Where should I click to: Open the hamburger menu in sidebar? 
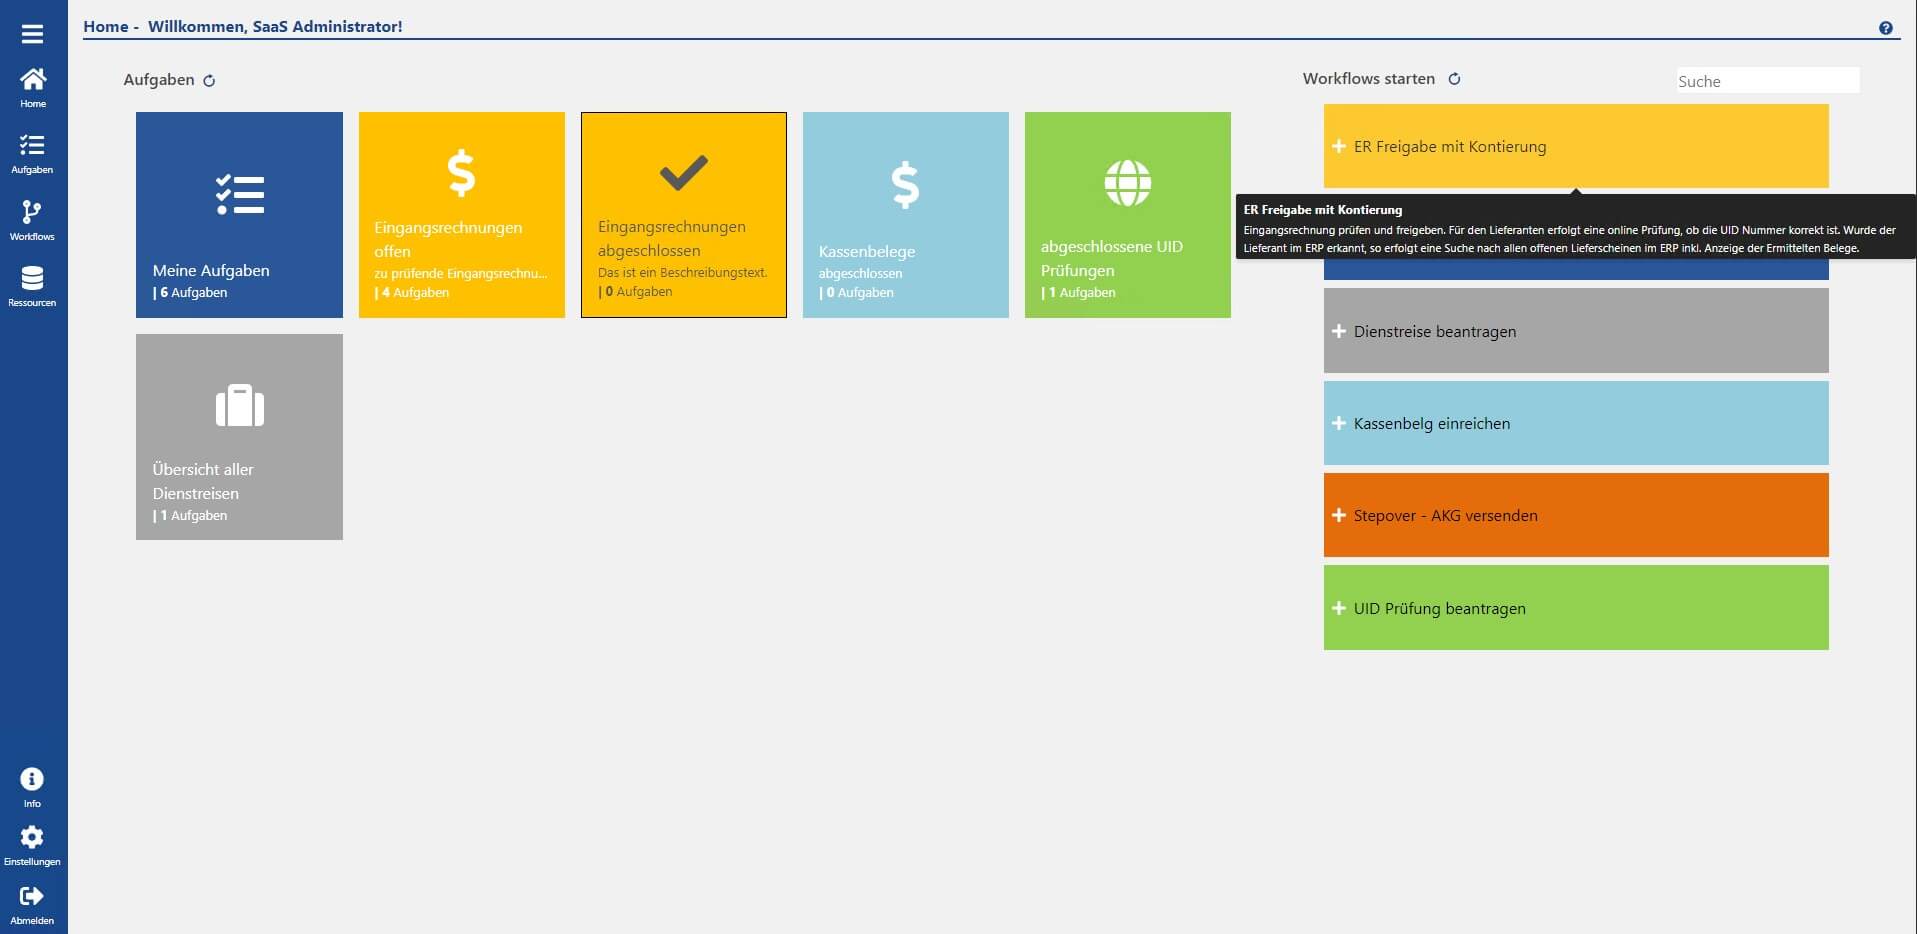(x=32, y=34)
